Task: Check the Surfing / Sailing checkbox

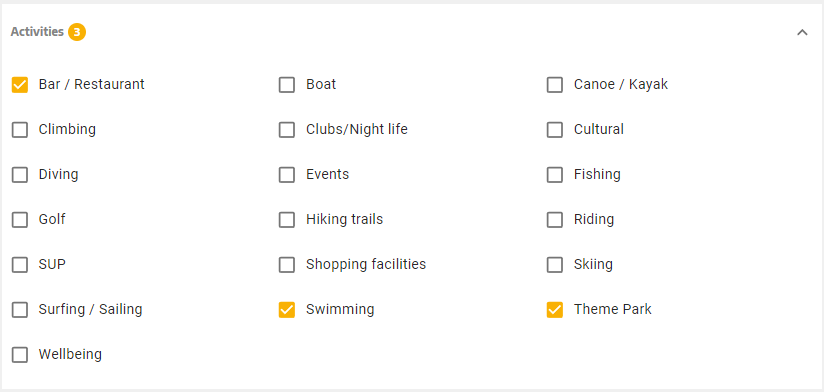Action: point(20,310)
